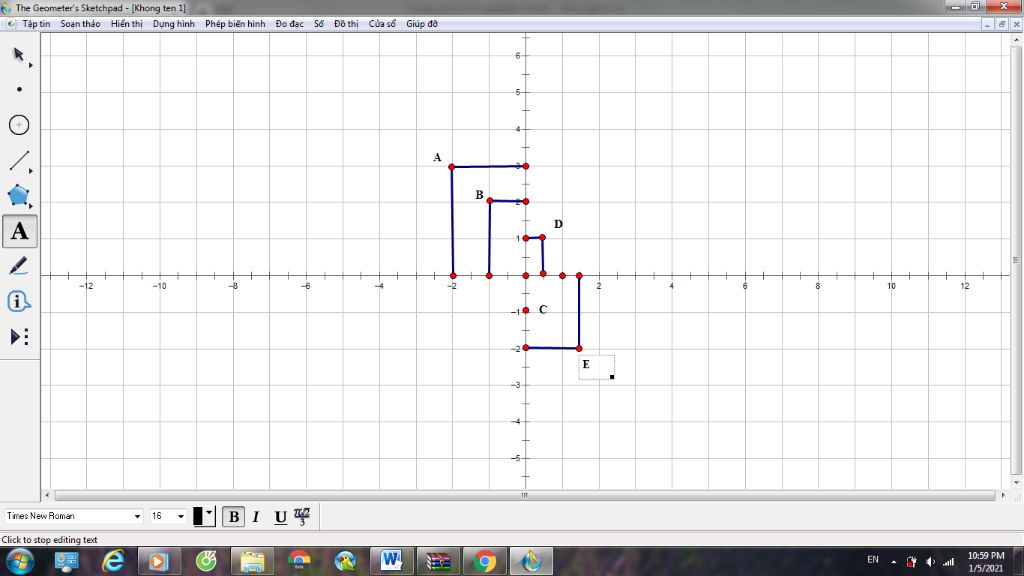The height and width of the screenshot is (576, 1024).
Task: Expand the Polygon tool flyout triangle
Action: coord(31,206)
